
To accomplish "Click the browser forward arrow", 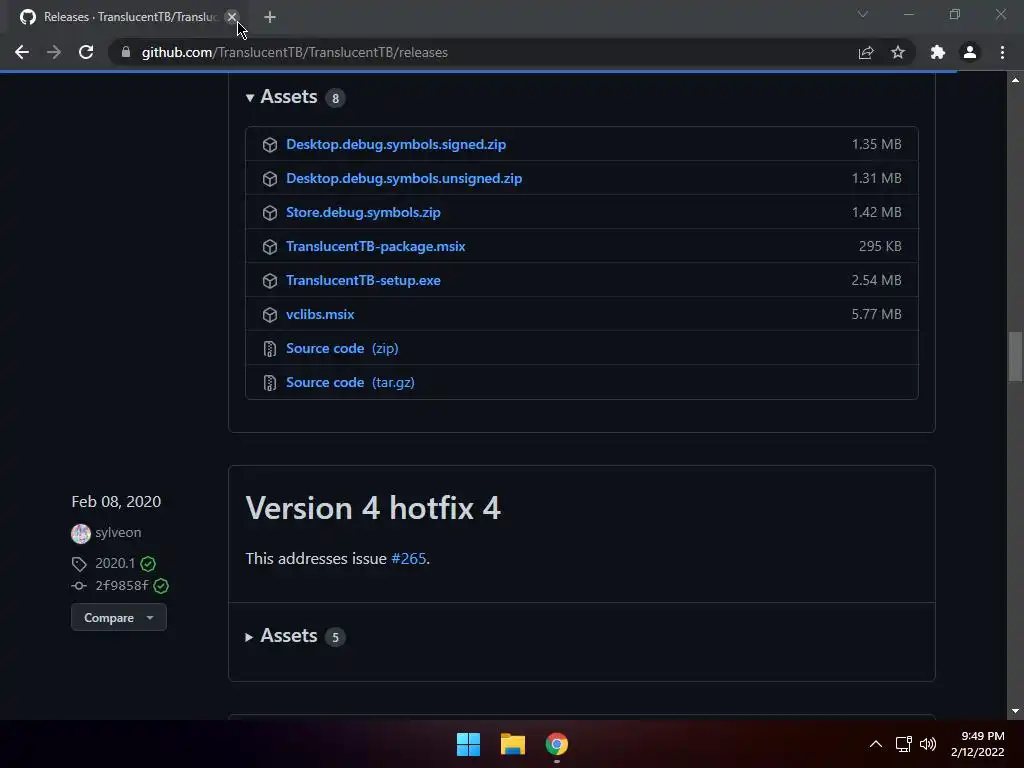I will (54, 52).
